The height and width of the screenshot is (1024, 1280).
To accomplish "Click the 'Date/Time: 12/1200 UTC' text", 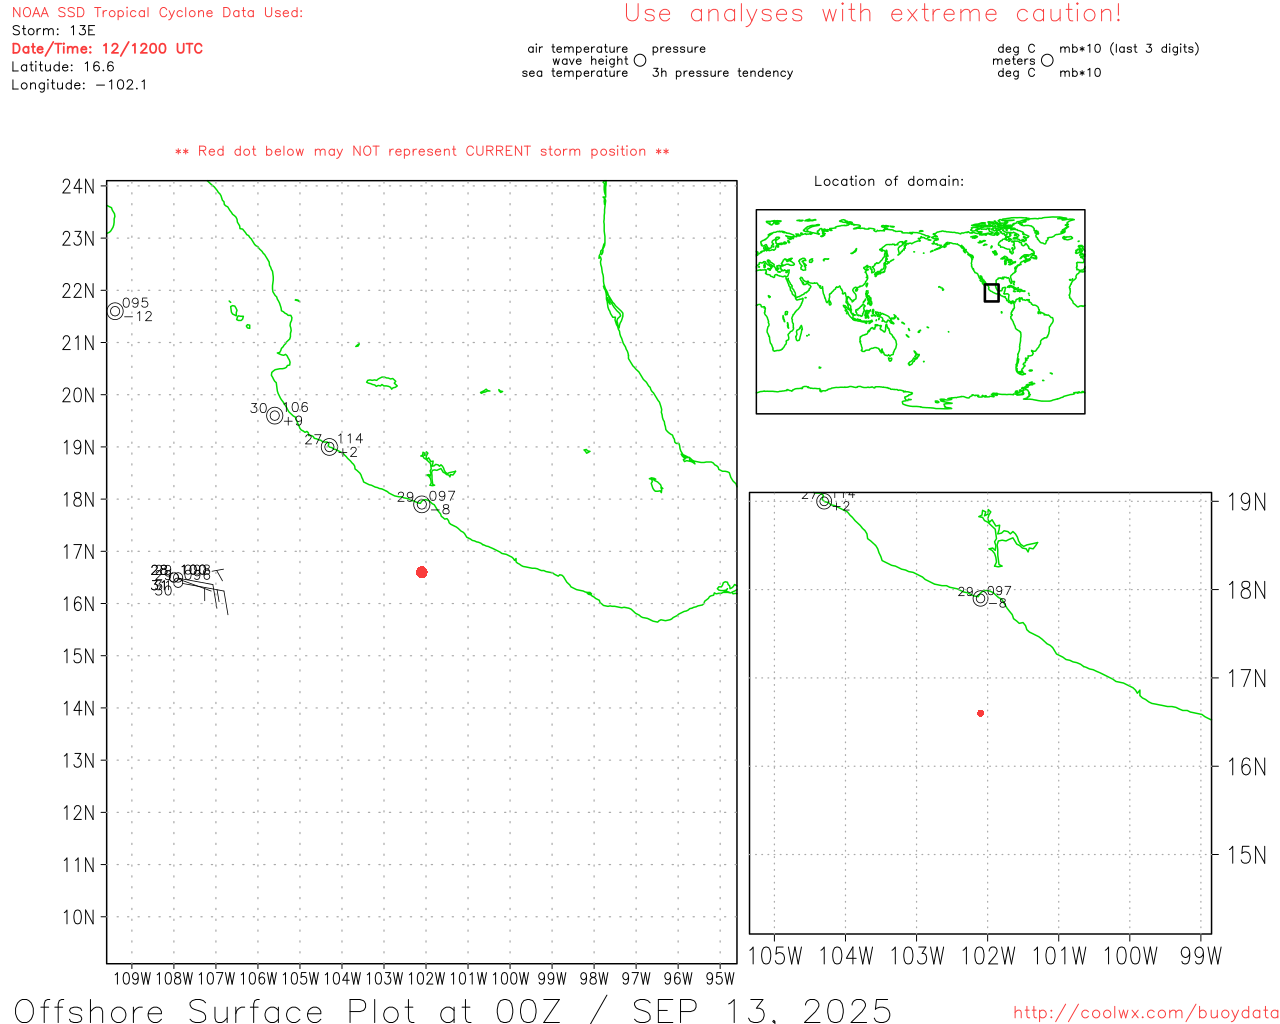I will point(107,49).
